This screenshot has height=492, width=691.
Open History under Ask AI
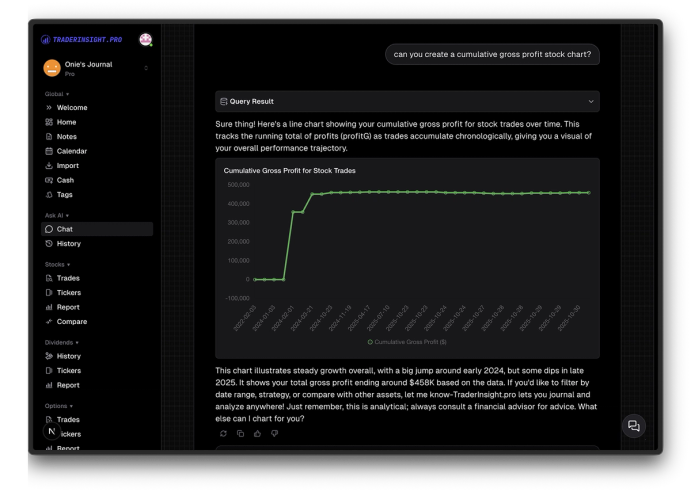point(69,244)
